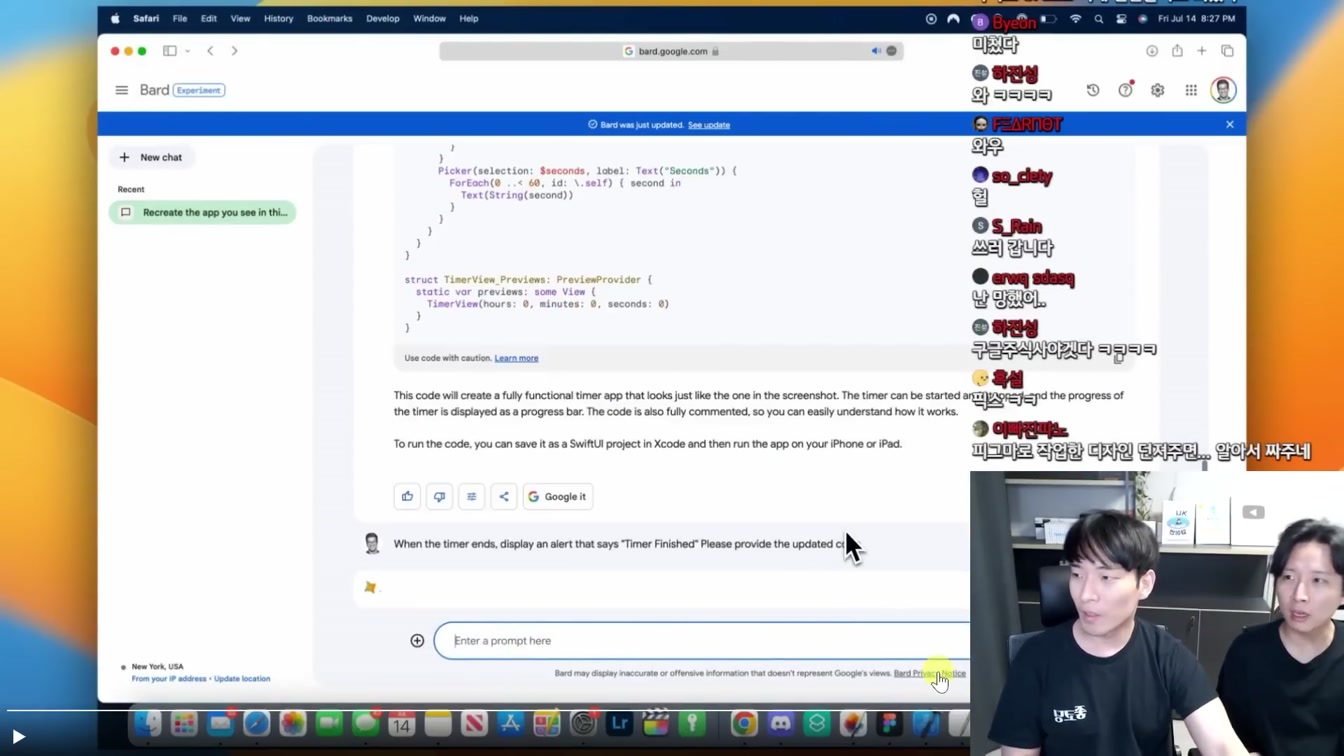Open FaceTime from the Dock
The width and height of the screenshot is (1344, 756).
[x=329, y=723]
